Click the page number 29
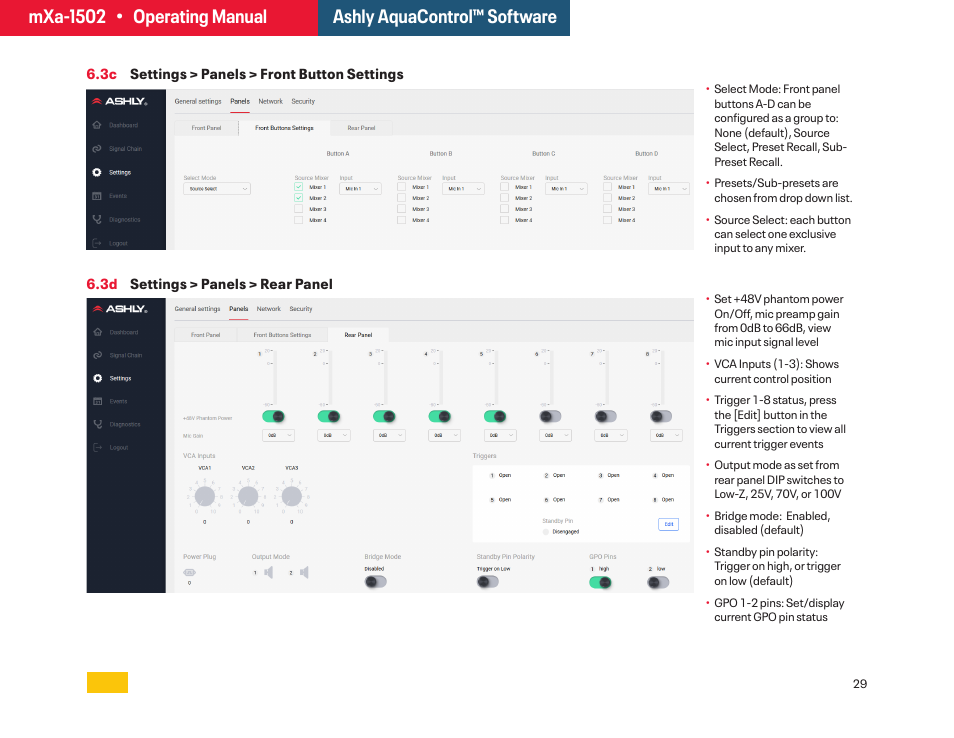 pos(860,684)
